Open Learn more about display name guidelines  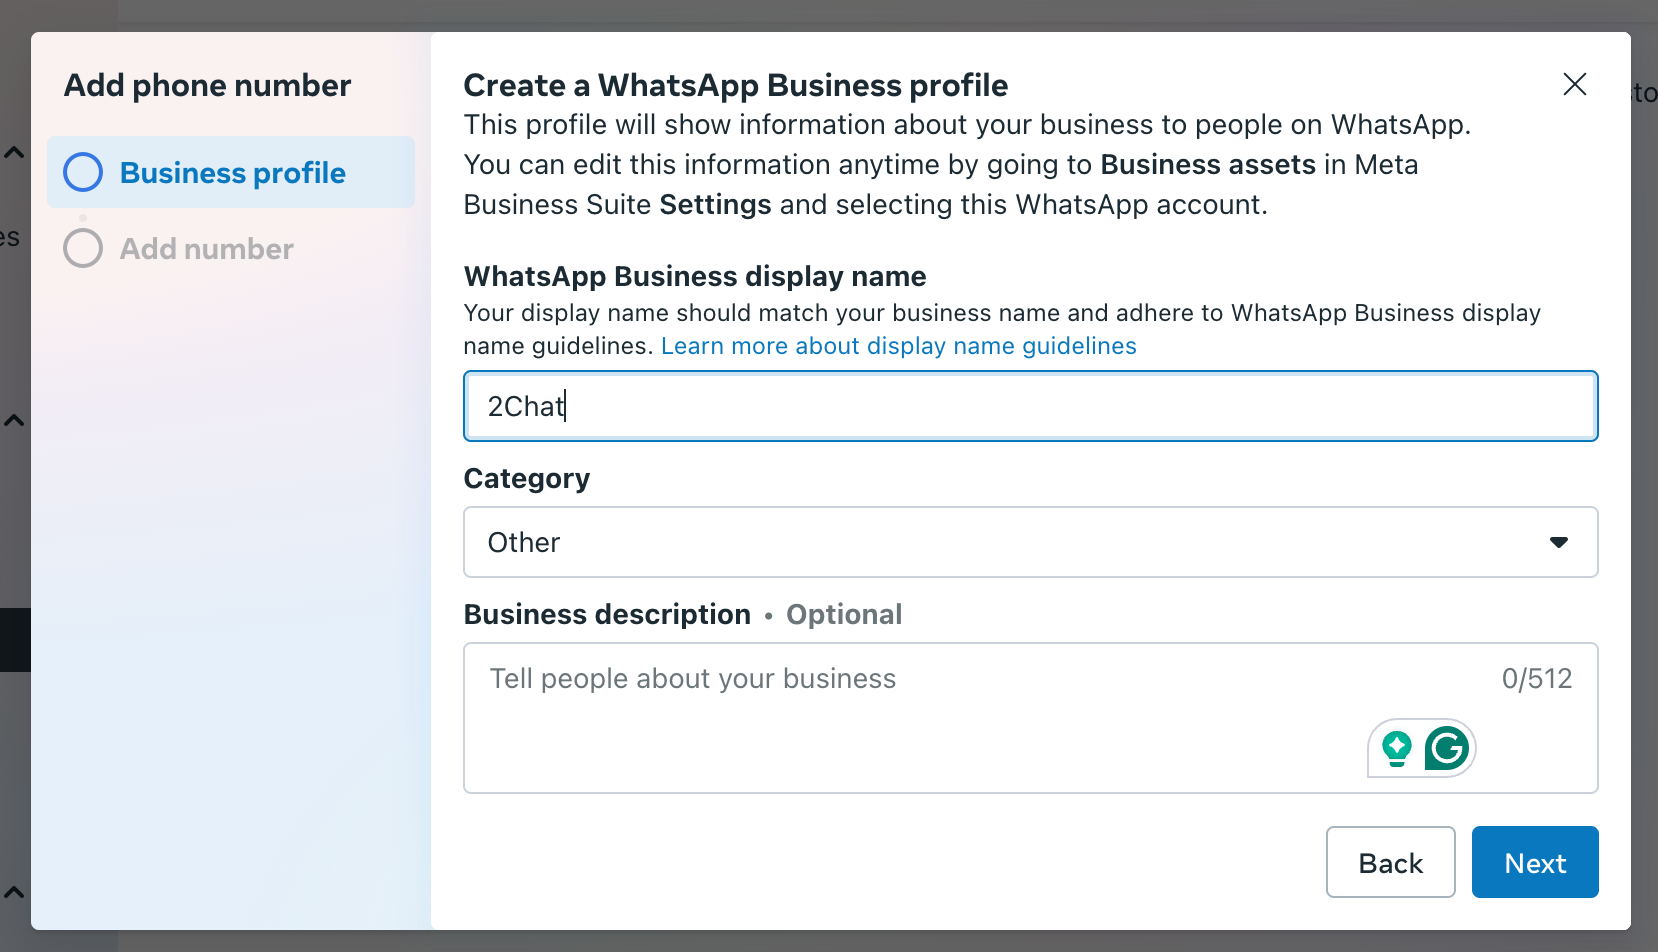pyautogui.click(x=899, y=346)
